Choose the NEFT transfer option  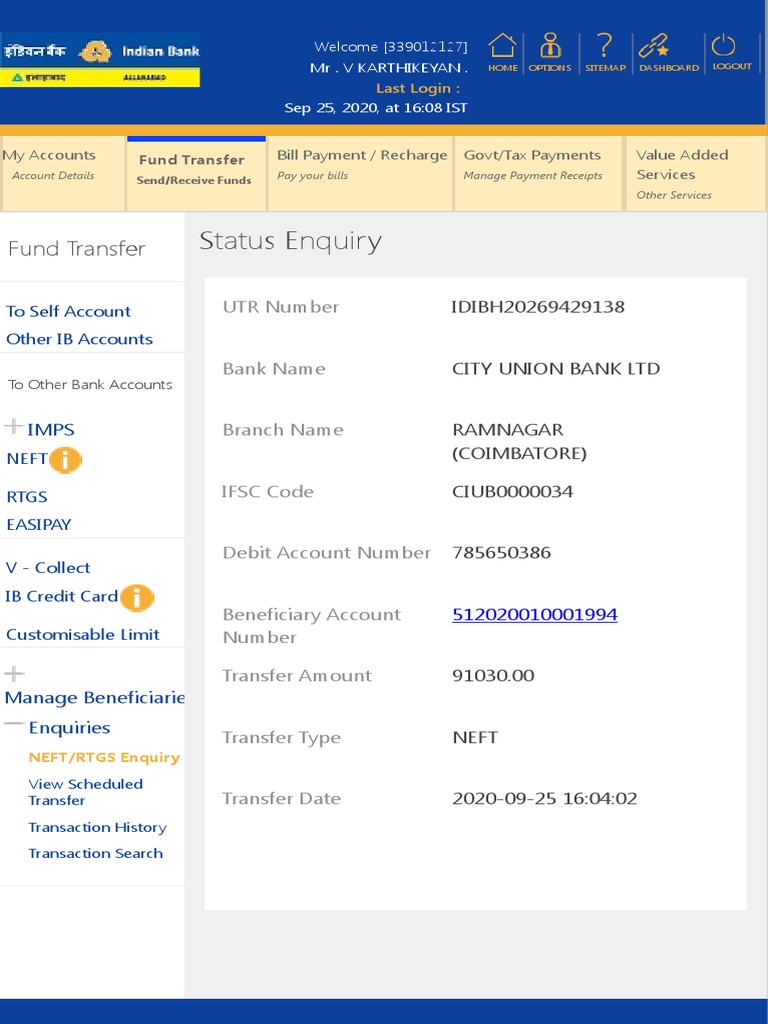(x=27, y=458)
